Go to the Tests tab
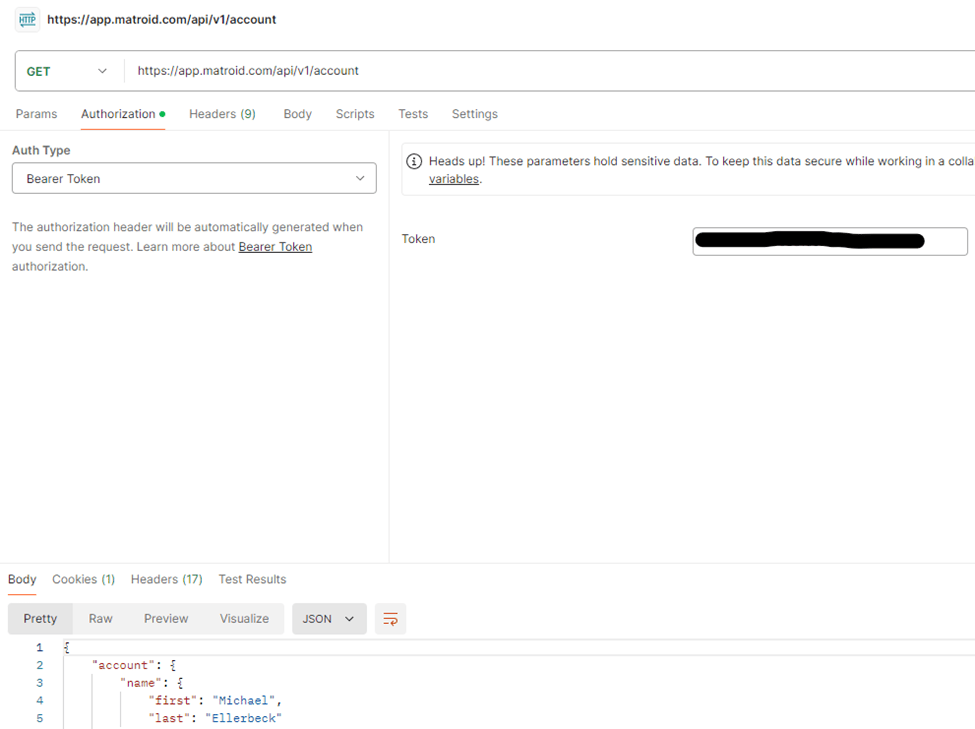Viewport: 975px width, 729px height. (413, 114)
